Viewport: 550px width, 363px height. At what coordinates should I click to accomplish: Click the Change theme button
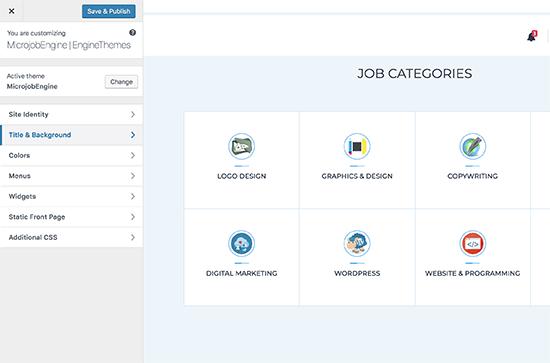point(121,82)
